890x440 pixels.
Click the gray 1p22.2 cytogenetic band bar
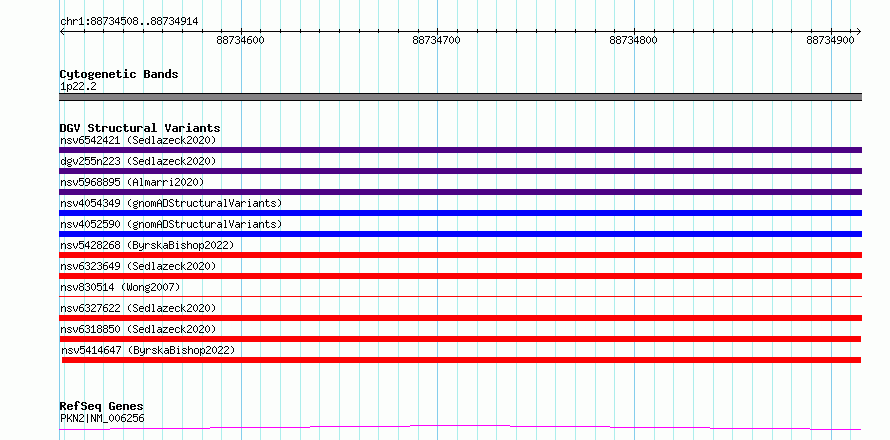pos(460,97)
